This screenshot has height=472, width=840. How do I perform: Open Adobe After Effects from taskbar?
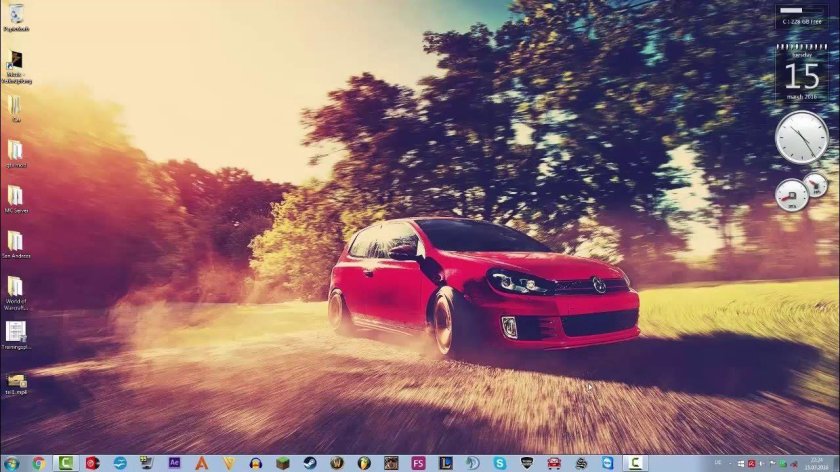174,463
